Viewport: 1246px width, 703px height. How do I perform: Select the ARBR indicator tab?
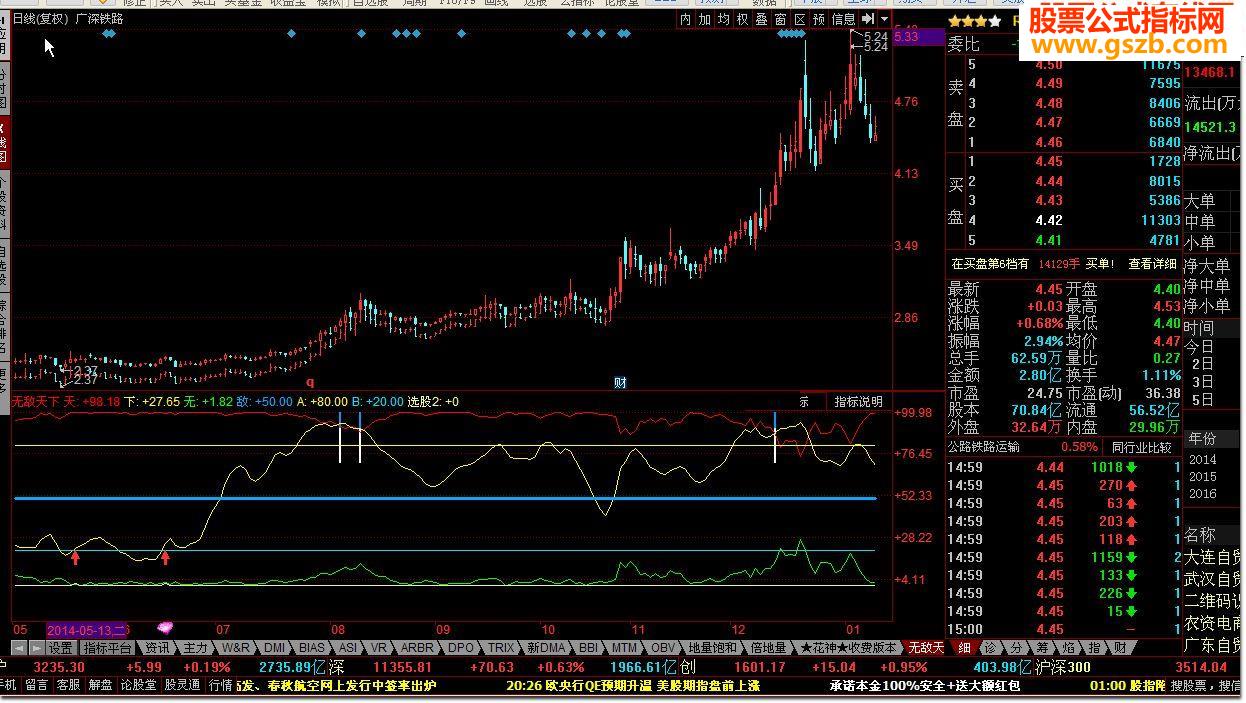click(418, 648)
